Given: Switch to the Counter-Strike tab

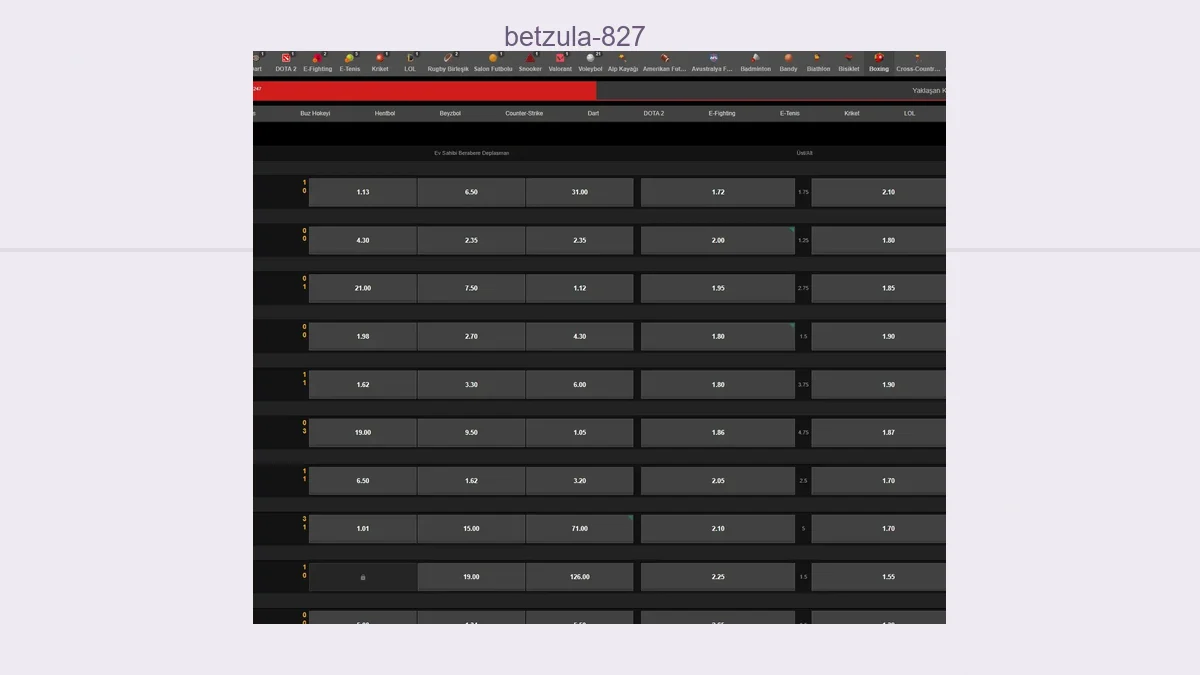Looking at the screenshot, I should pyautogui.click(x=524, y=113).
